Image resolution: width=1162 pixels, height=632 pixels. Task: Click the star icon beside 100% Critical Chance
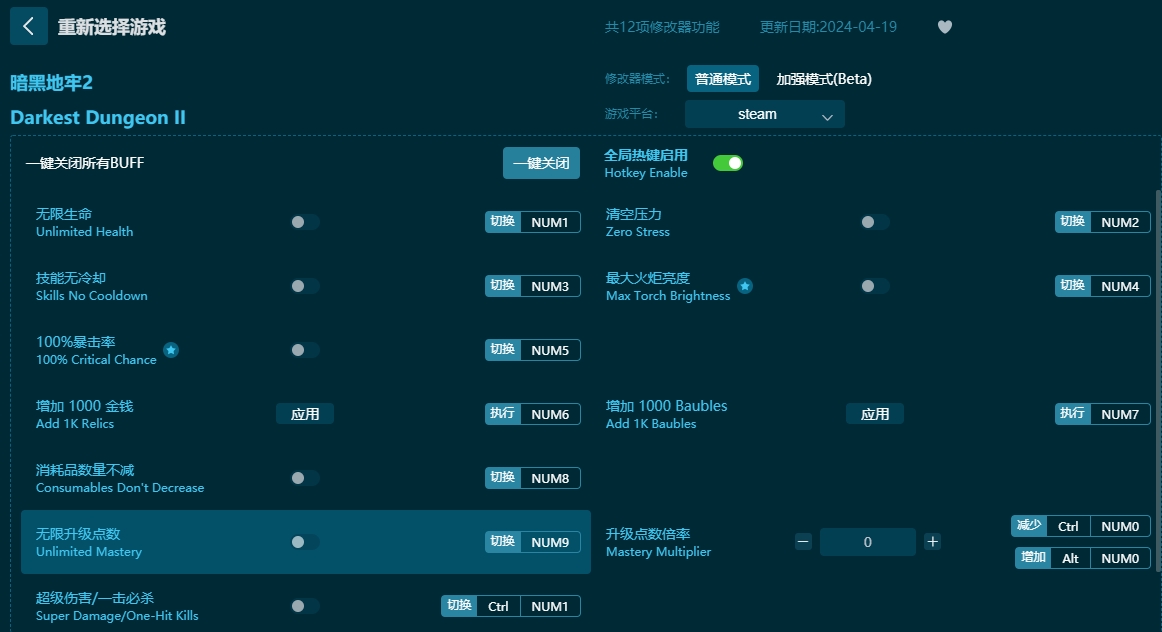pyautogui.click(x=171, y=350)
